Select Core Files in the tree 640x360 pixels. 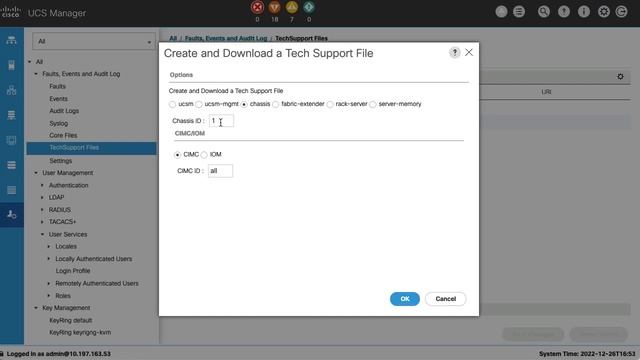coord(63,136)
